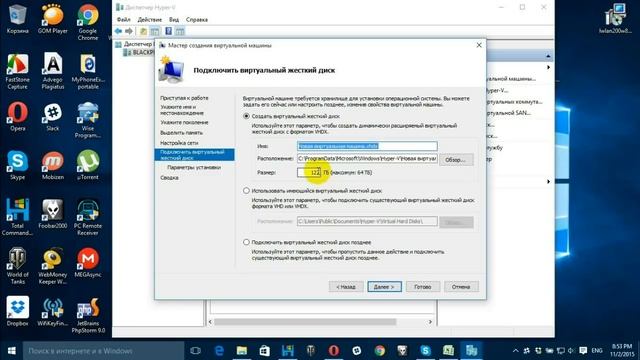This screenshot has width=640, height=360.
Task: Go to 'Приступая к работе' wizard step
Action: [184, 98]
